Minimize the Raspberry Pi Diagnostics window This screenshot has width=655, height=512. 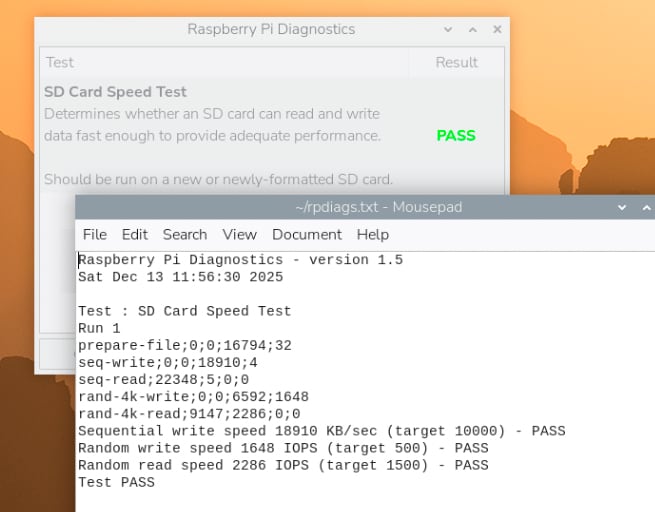pos(448,30)
